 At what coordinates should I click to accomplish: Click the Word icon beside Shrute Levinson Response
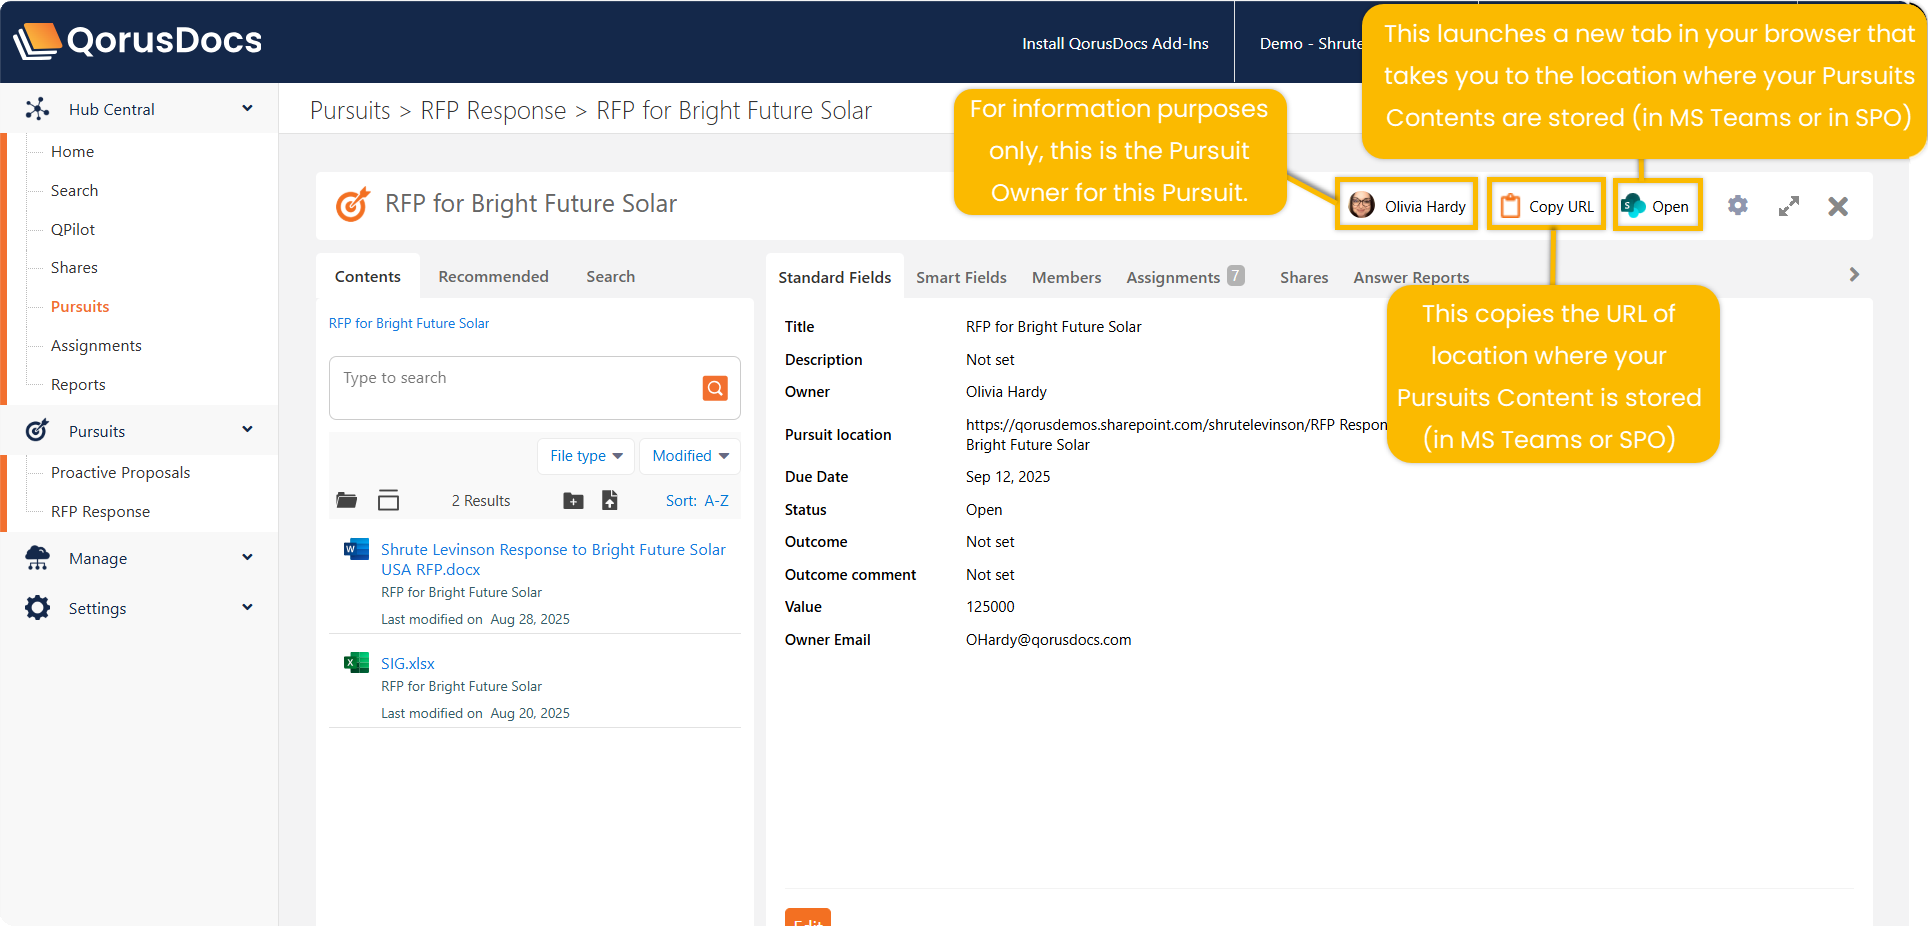(x=356, y=549)
